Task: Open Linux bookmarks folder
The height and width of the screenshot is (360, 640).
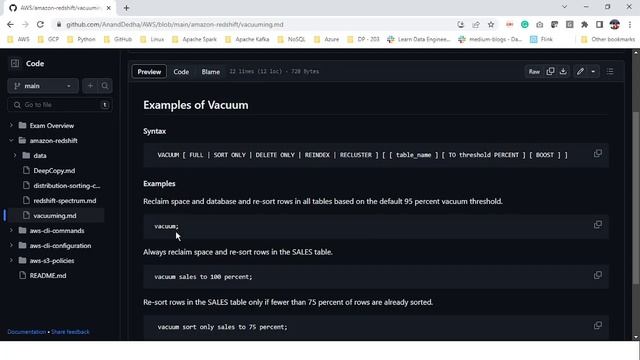Action: pyautogui.click(x=151, y=39)
